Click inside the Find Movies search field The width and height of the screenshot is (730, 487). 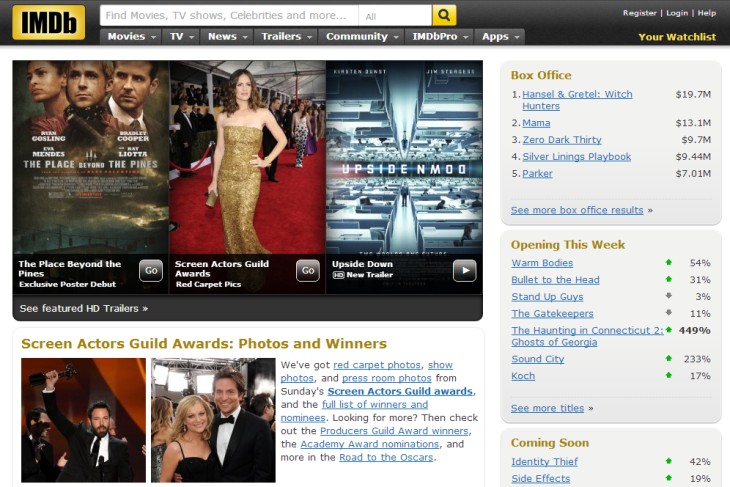(x=229, y=16)
